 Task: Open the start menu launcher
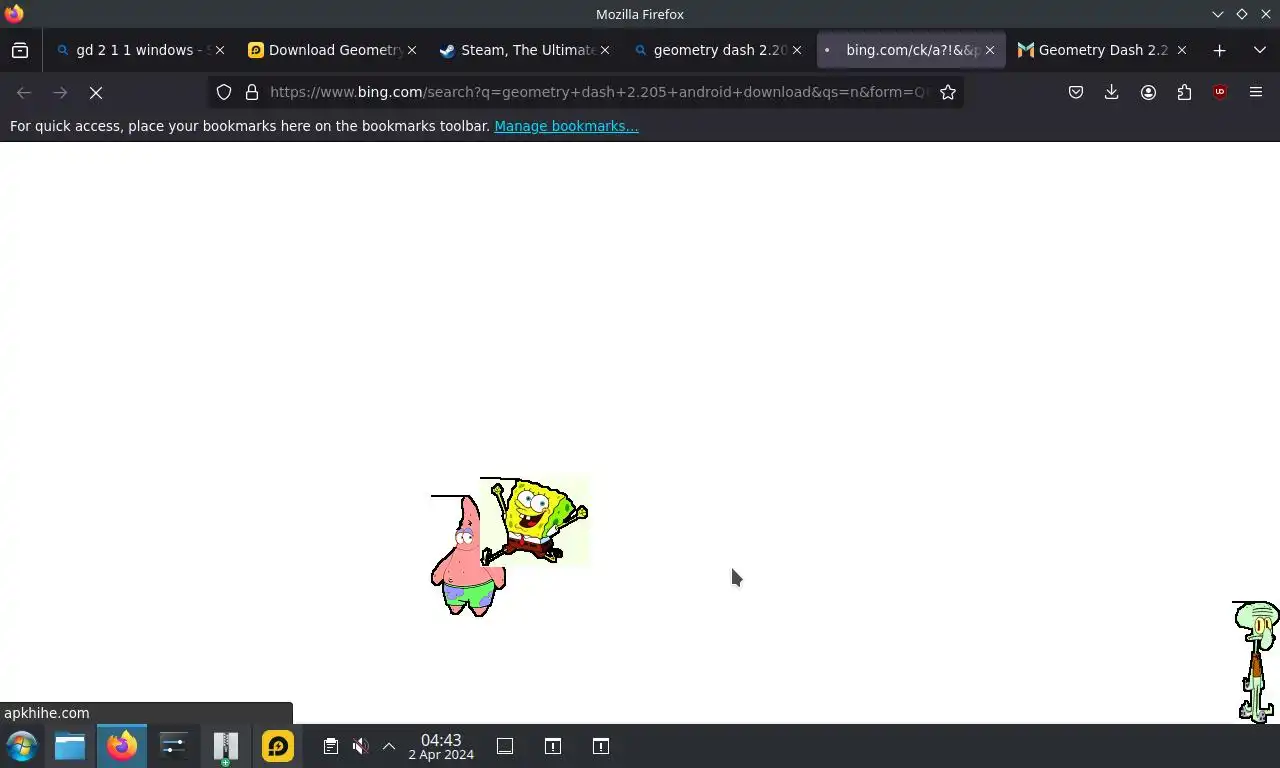point(22,746)
